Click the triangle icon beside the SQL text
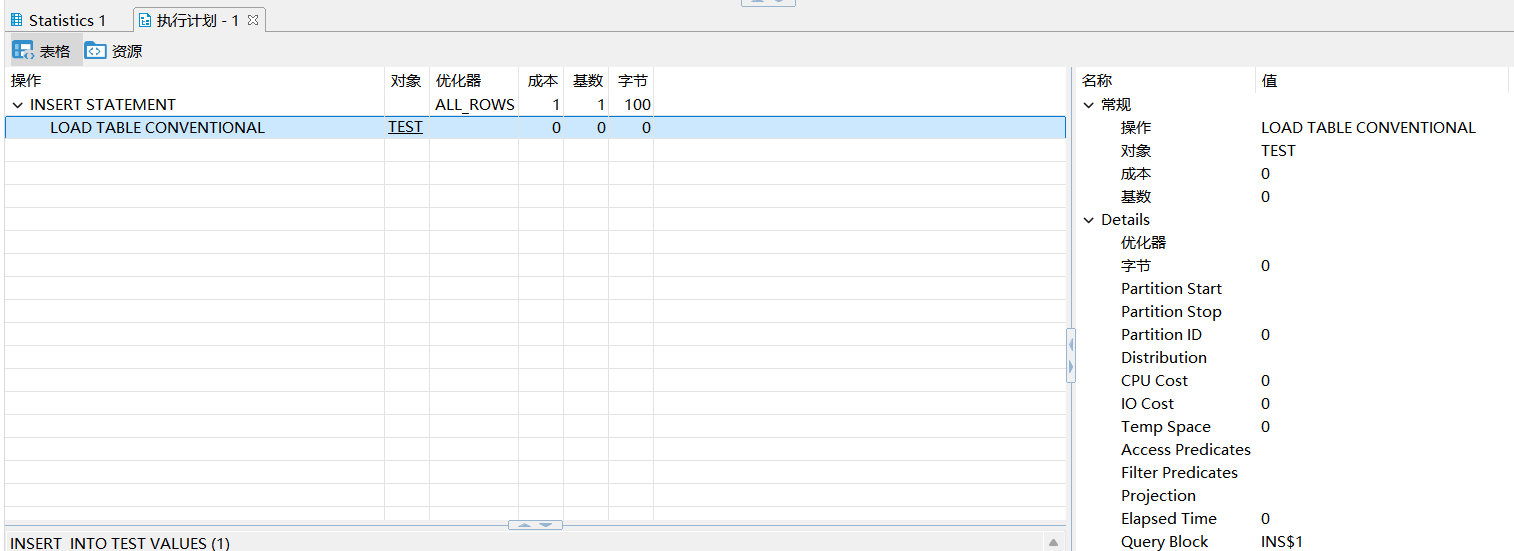Viewport: 1514px width, 551px height. pos(1053,543)
